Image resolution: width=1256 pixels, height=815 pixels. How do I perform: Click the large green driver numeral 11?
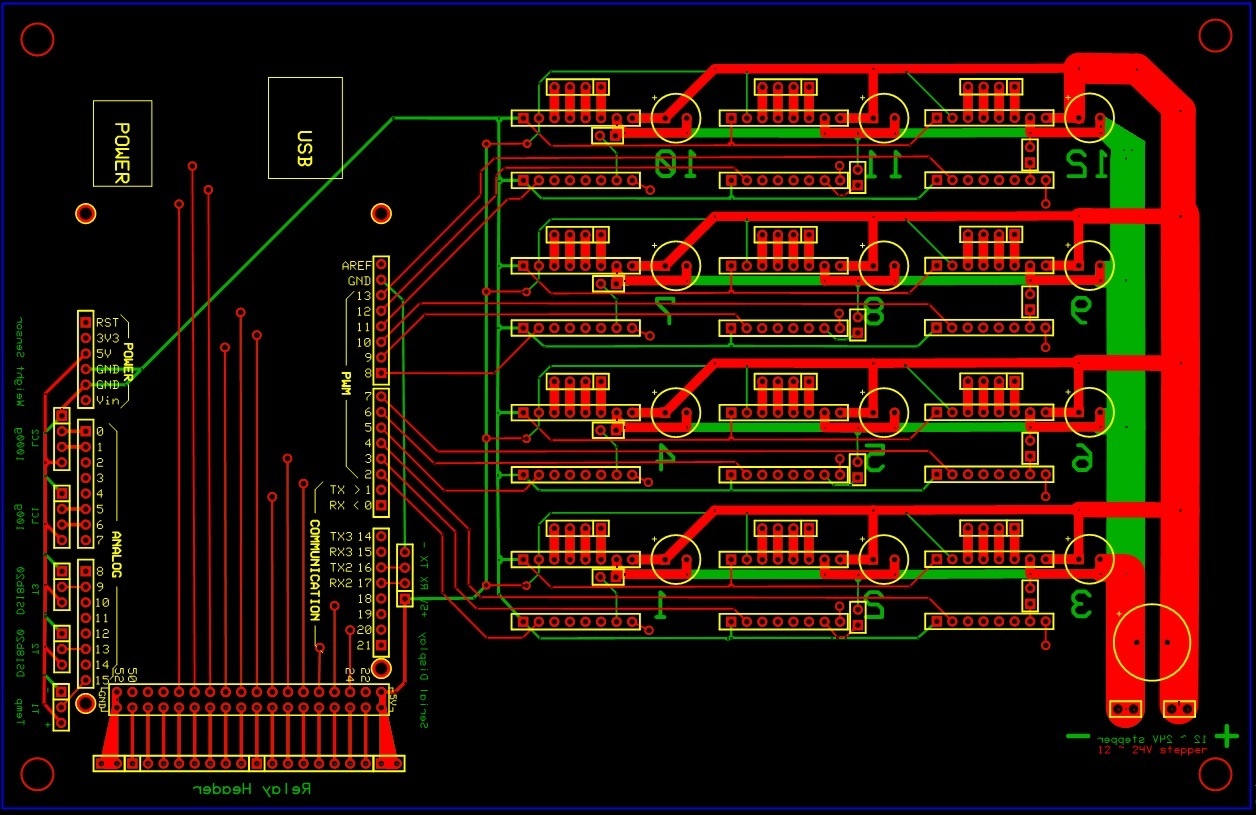pyautogui.click(x=883, y=164)
